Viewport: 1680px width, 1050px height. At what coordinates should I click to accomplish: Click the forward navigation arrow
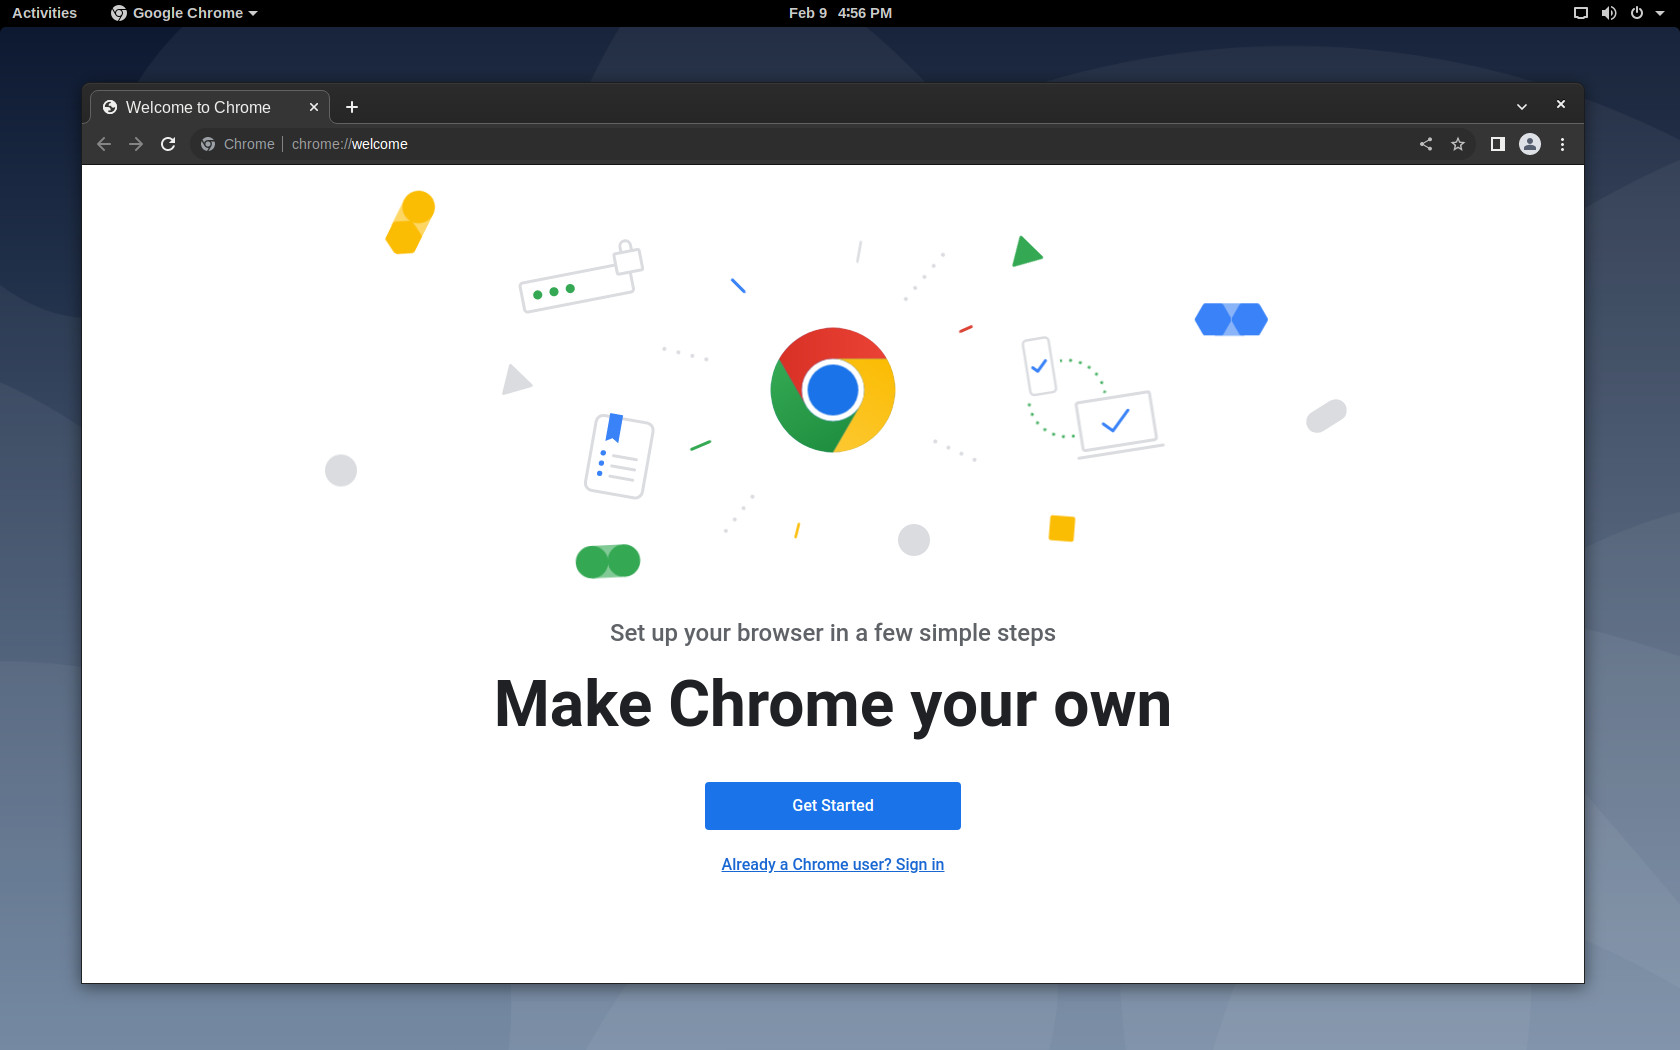click(x=136, y=144)
